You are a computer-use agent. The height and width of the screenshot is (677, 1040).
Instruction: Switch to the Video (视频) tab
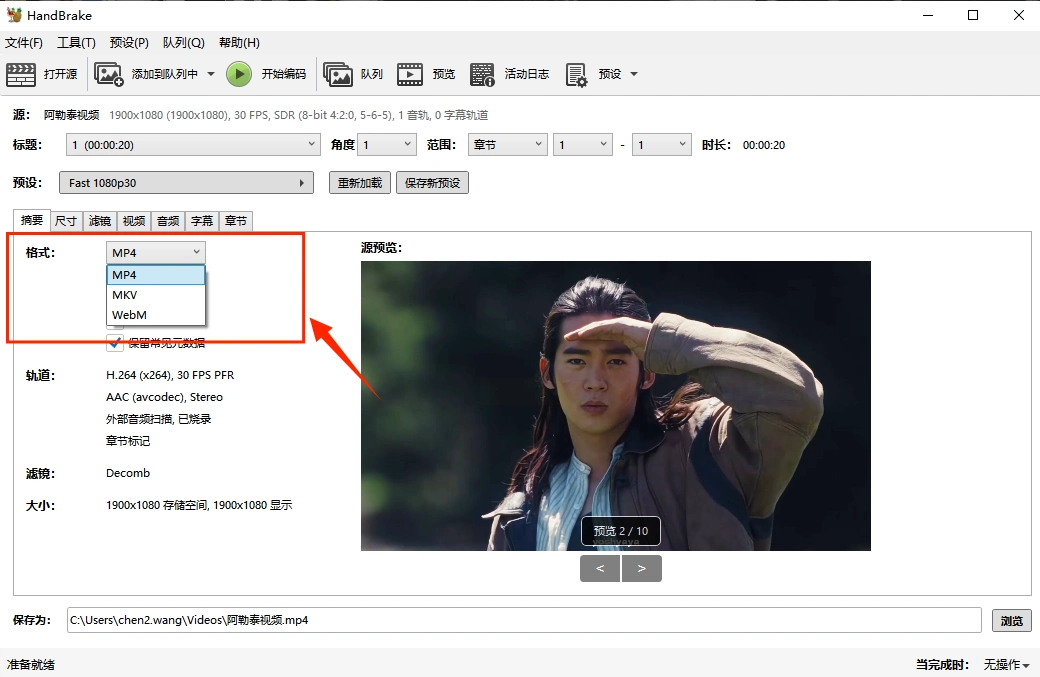[134, 221]
